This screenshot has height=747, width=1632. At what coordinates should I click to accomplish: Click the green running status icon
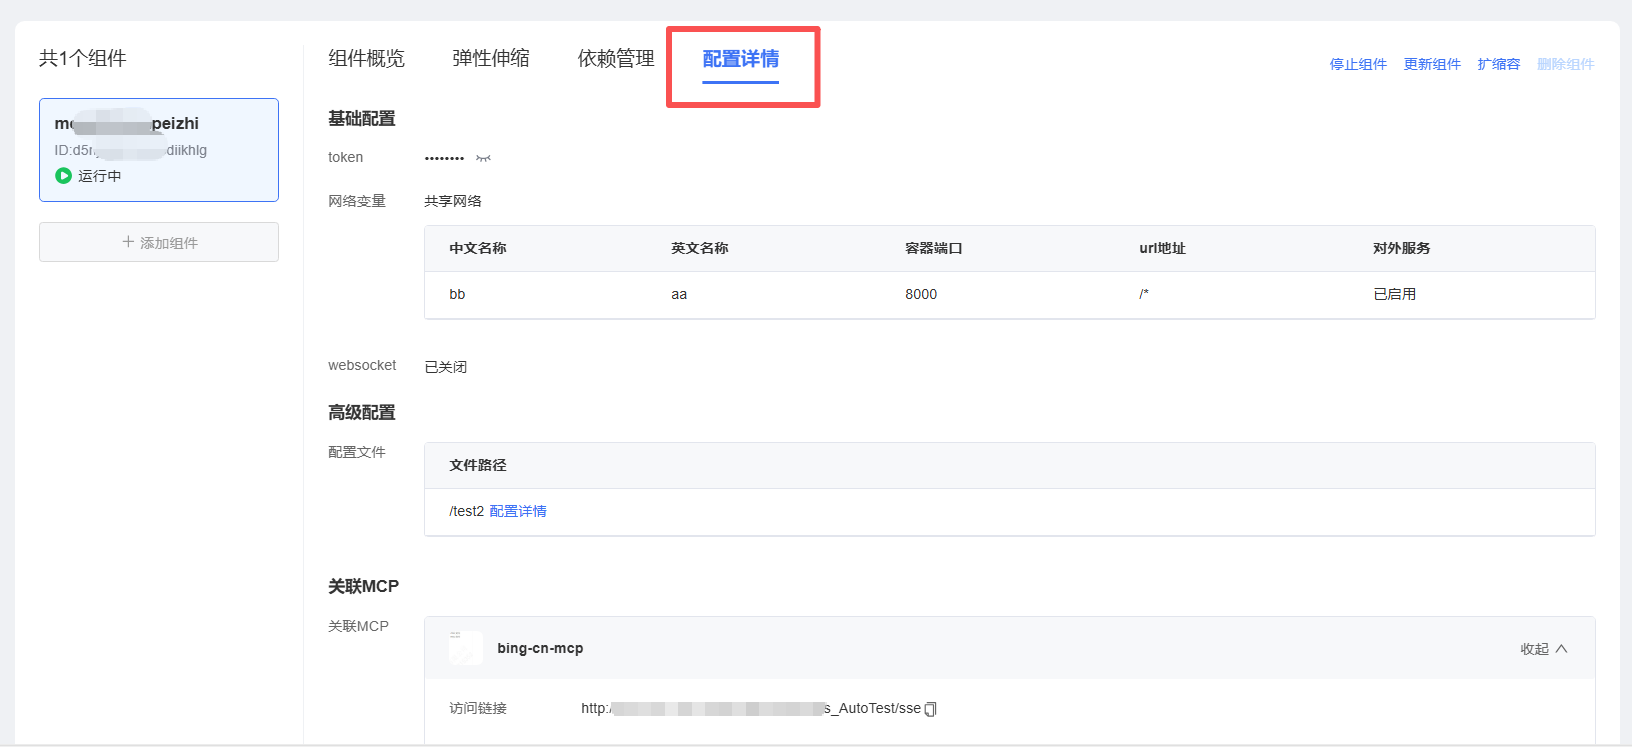coord(63,176)
